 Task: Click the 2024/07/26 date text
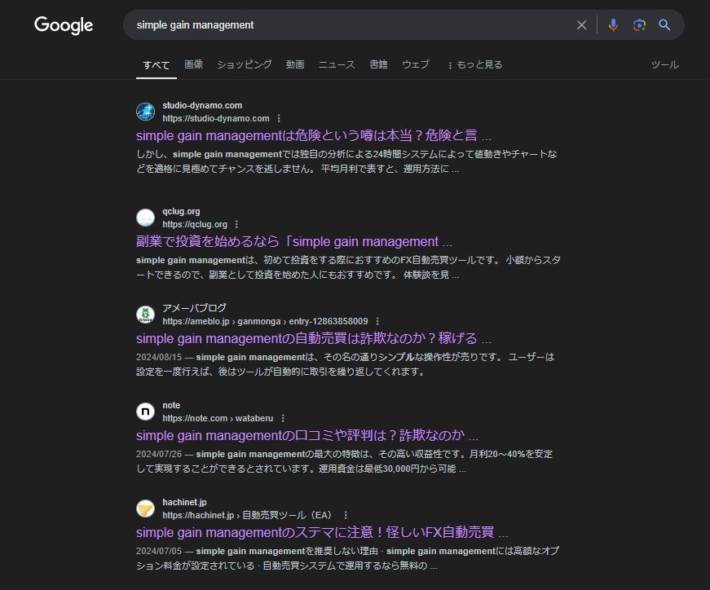(158, 454)
